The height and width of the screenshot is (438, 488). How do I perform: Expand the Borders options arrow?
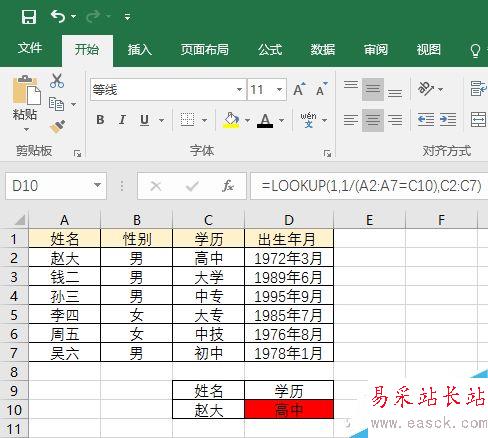(x=204, y=120)
